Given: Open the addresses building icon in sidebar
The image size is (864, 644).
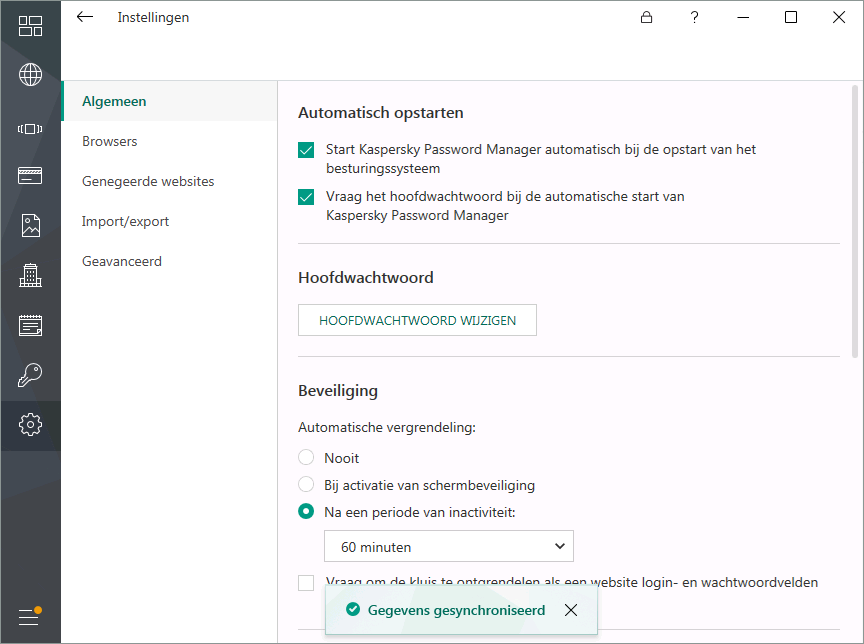Looking at the screenshot, I should coord(30,275).
